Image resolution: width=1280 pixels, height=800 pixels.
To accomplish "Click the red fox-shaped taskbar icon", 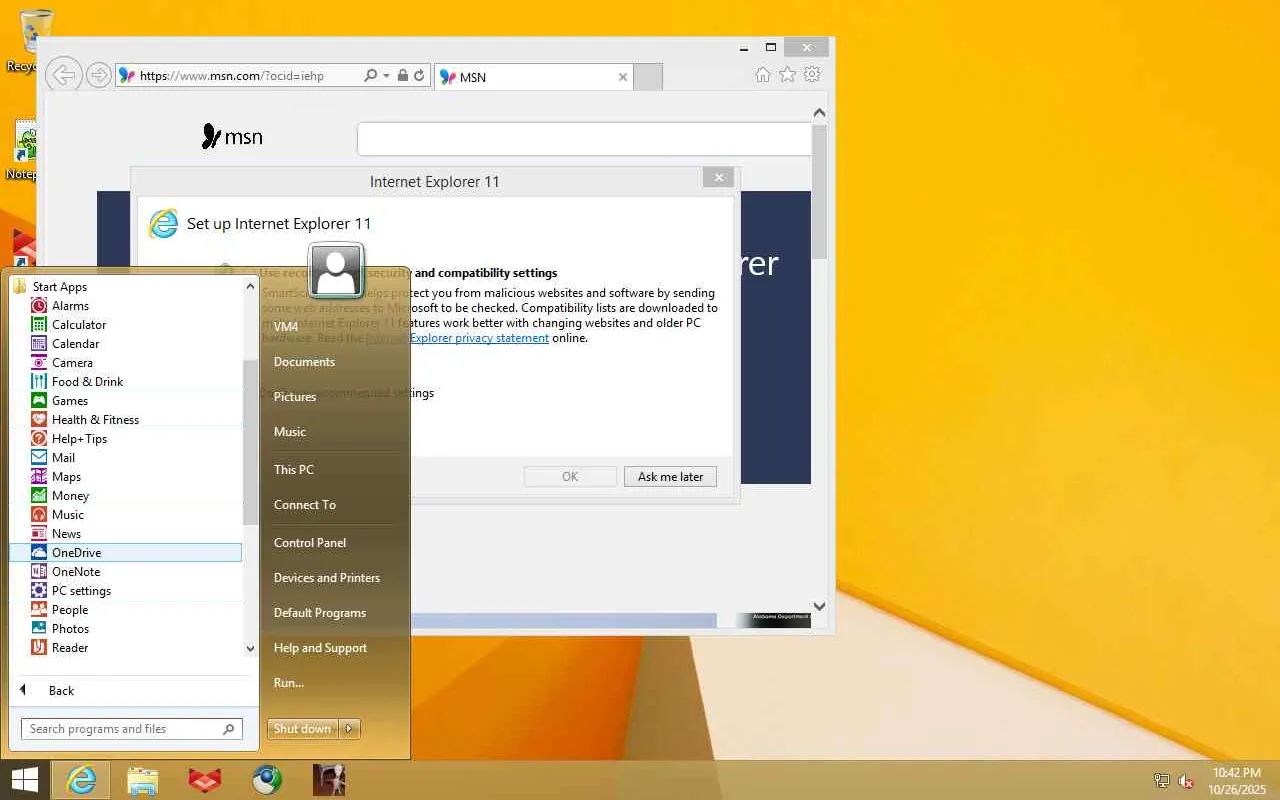I will (205, 780).
